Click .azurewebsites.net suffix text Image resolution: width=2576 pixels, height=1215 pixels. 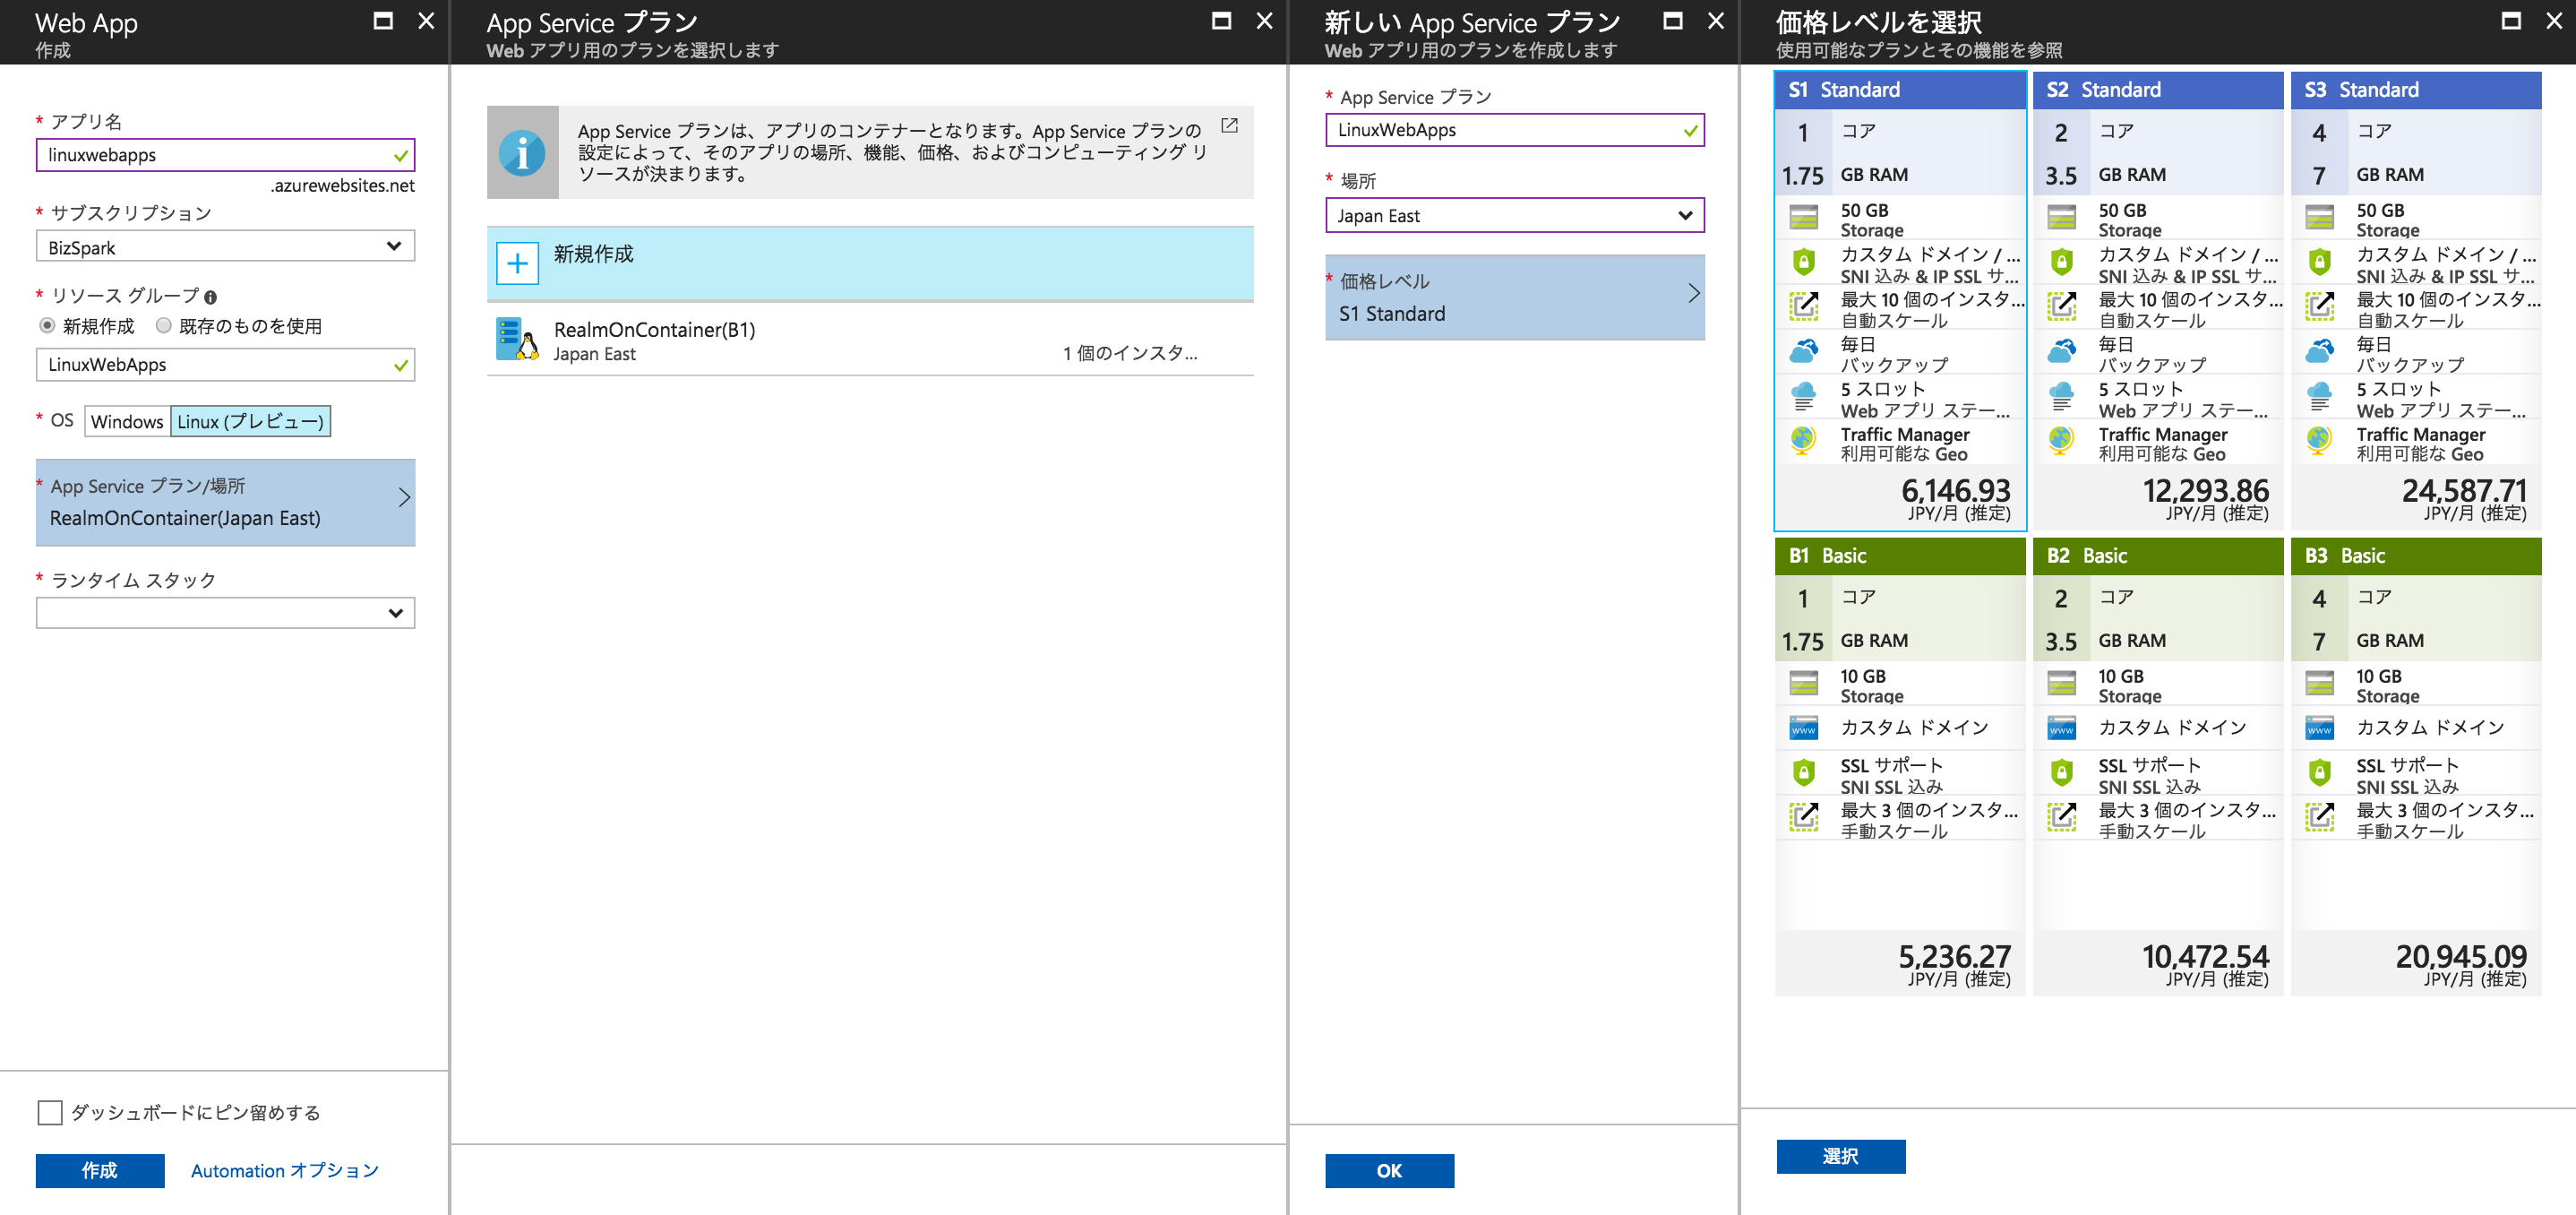point(342,186)
